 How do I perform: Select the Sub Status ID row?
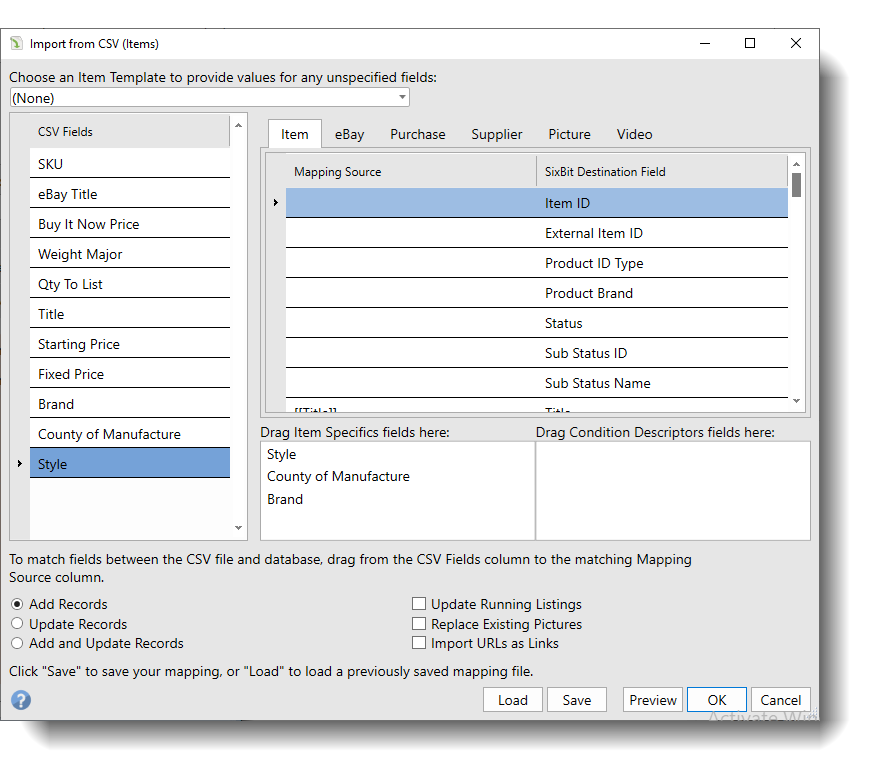pyautogui.click(x=537, y=352)
